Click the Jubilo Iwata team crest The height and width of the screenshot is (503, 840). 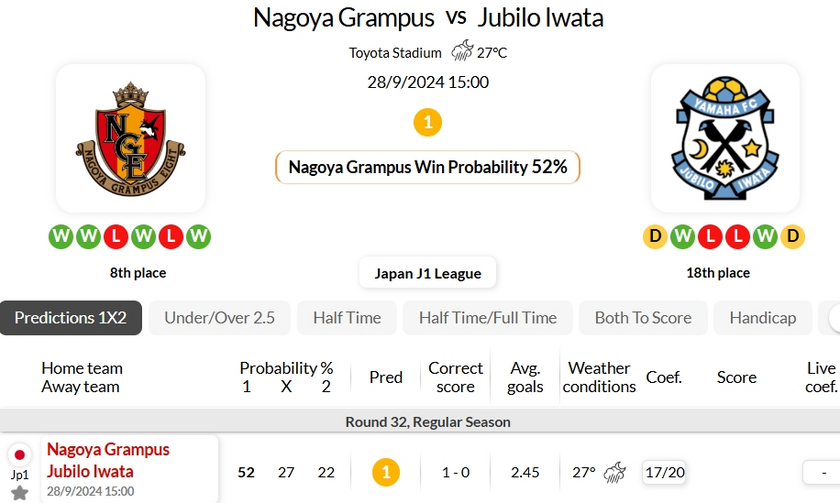[x=725, y=138]
